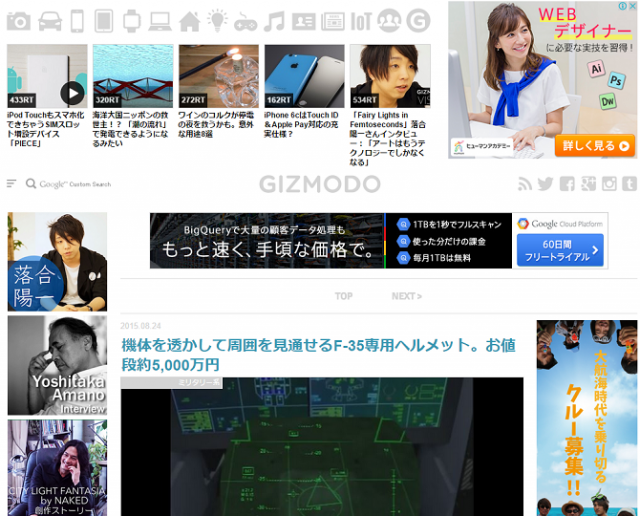Open the 272RT candle cork thumbnail
The height and width of the screenshot is (516, 640).
pyautogui.click(x=219, y=76)
